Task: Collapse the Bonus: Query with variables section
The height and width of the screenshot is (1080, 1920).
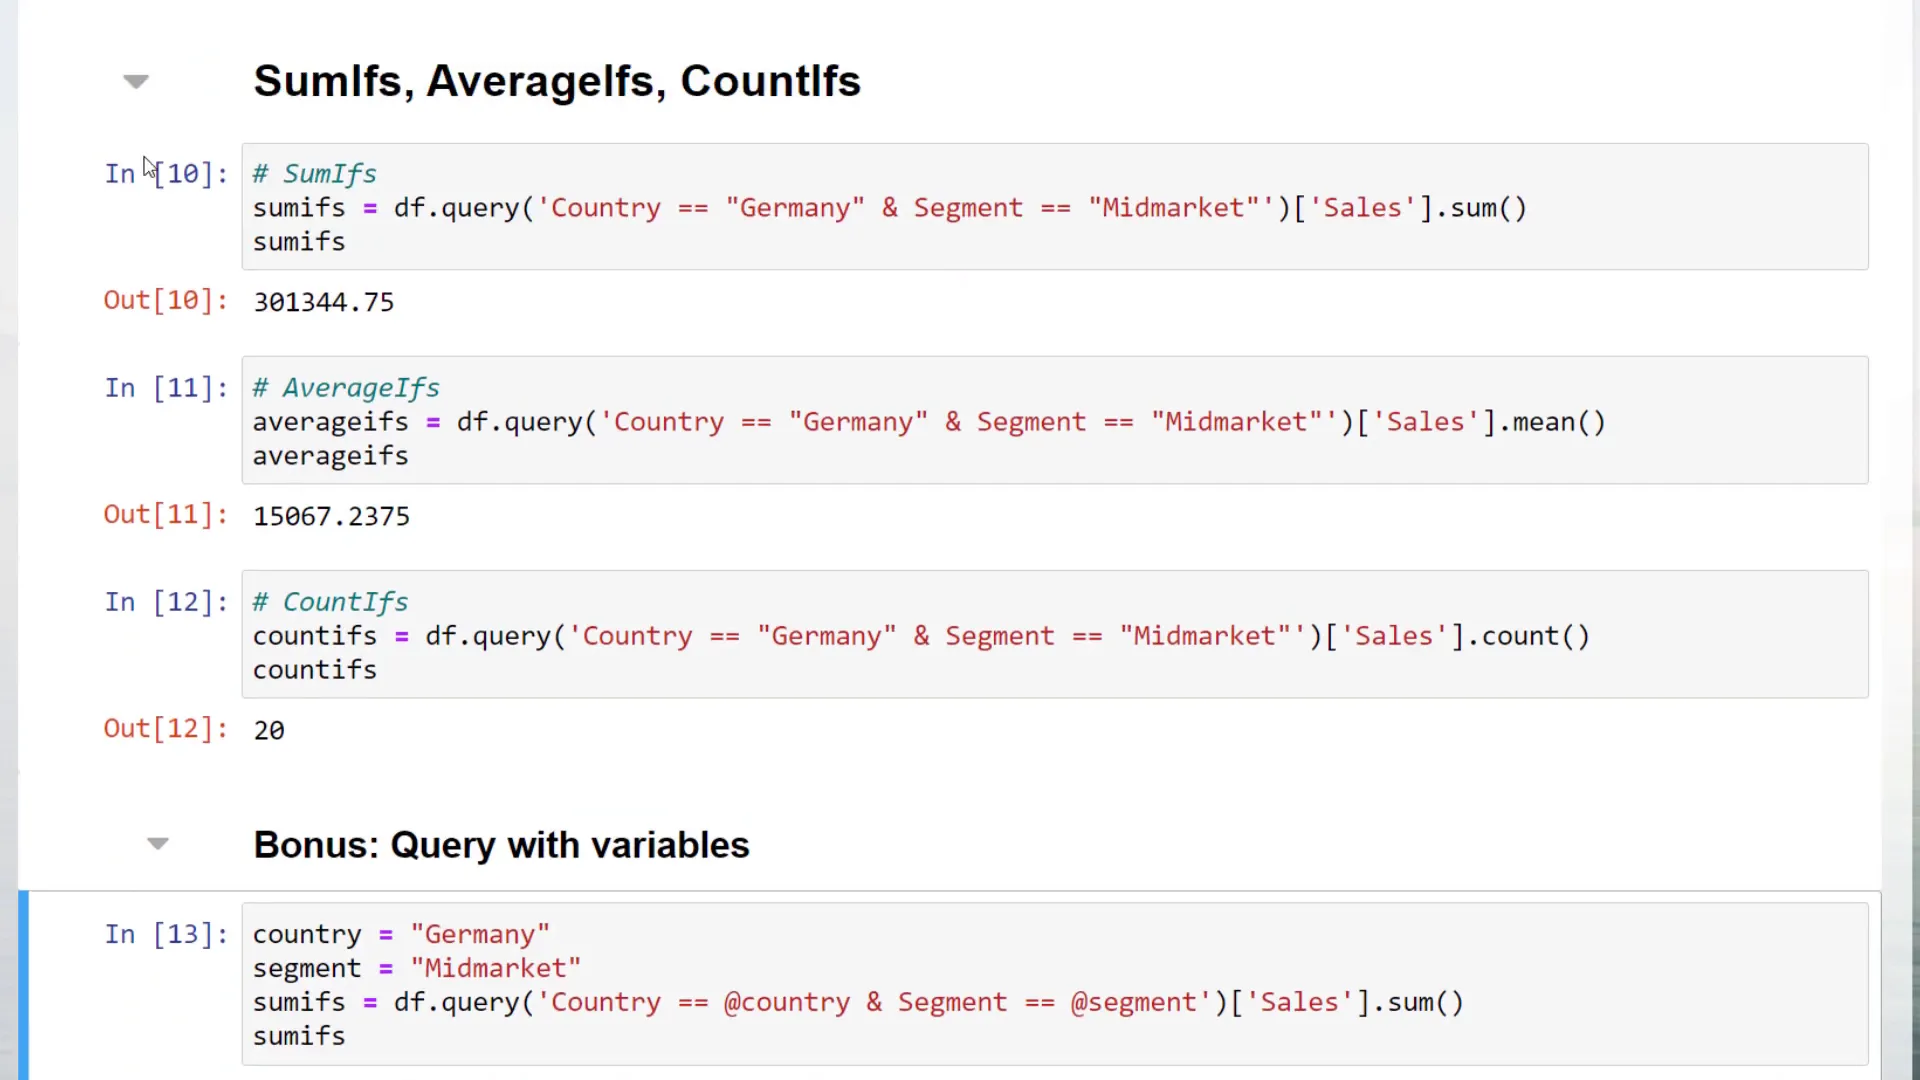Action: pos(158,844)
